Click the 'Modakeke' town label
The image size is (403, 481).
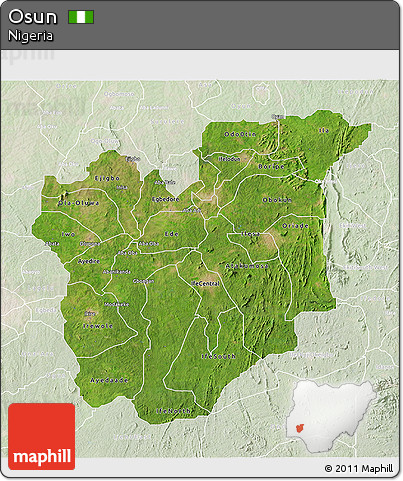tap(117, 304)
